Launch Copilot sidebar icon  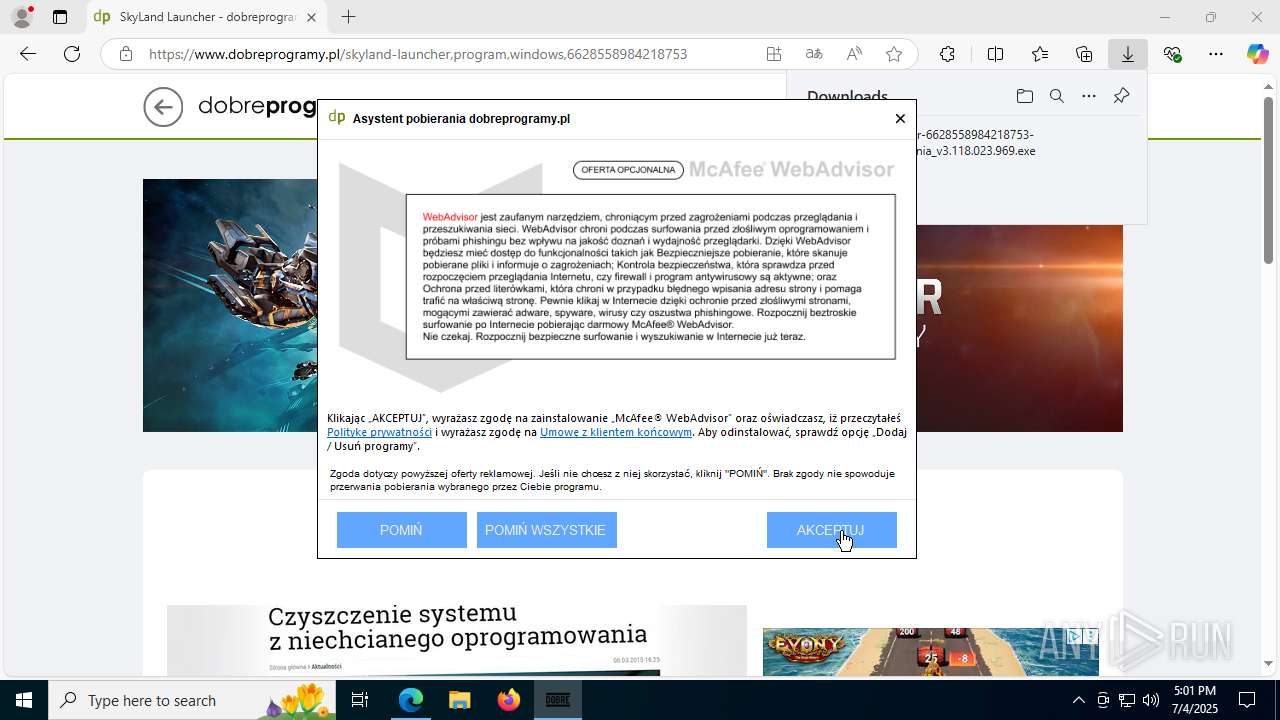coord(1257,54)
